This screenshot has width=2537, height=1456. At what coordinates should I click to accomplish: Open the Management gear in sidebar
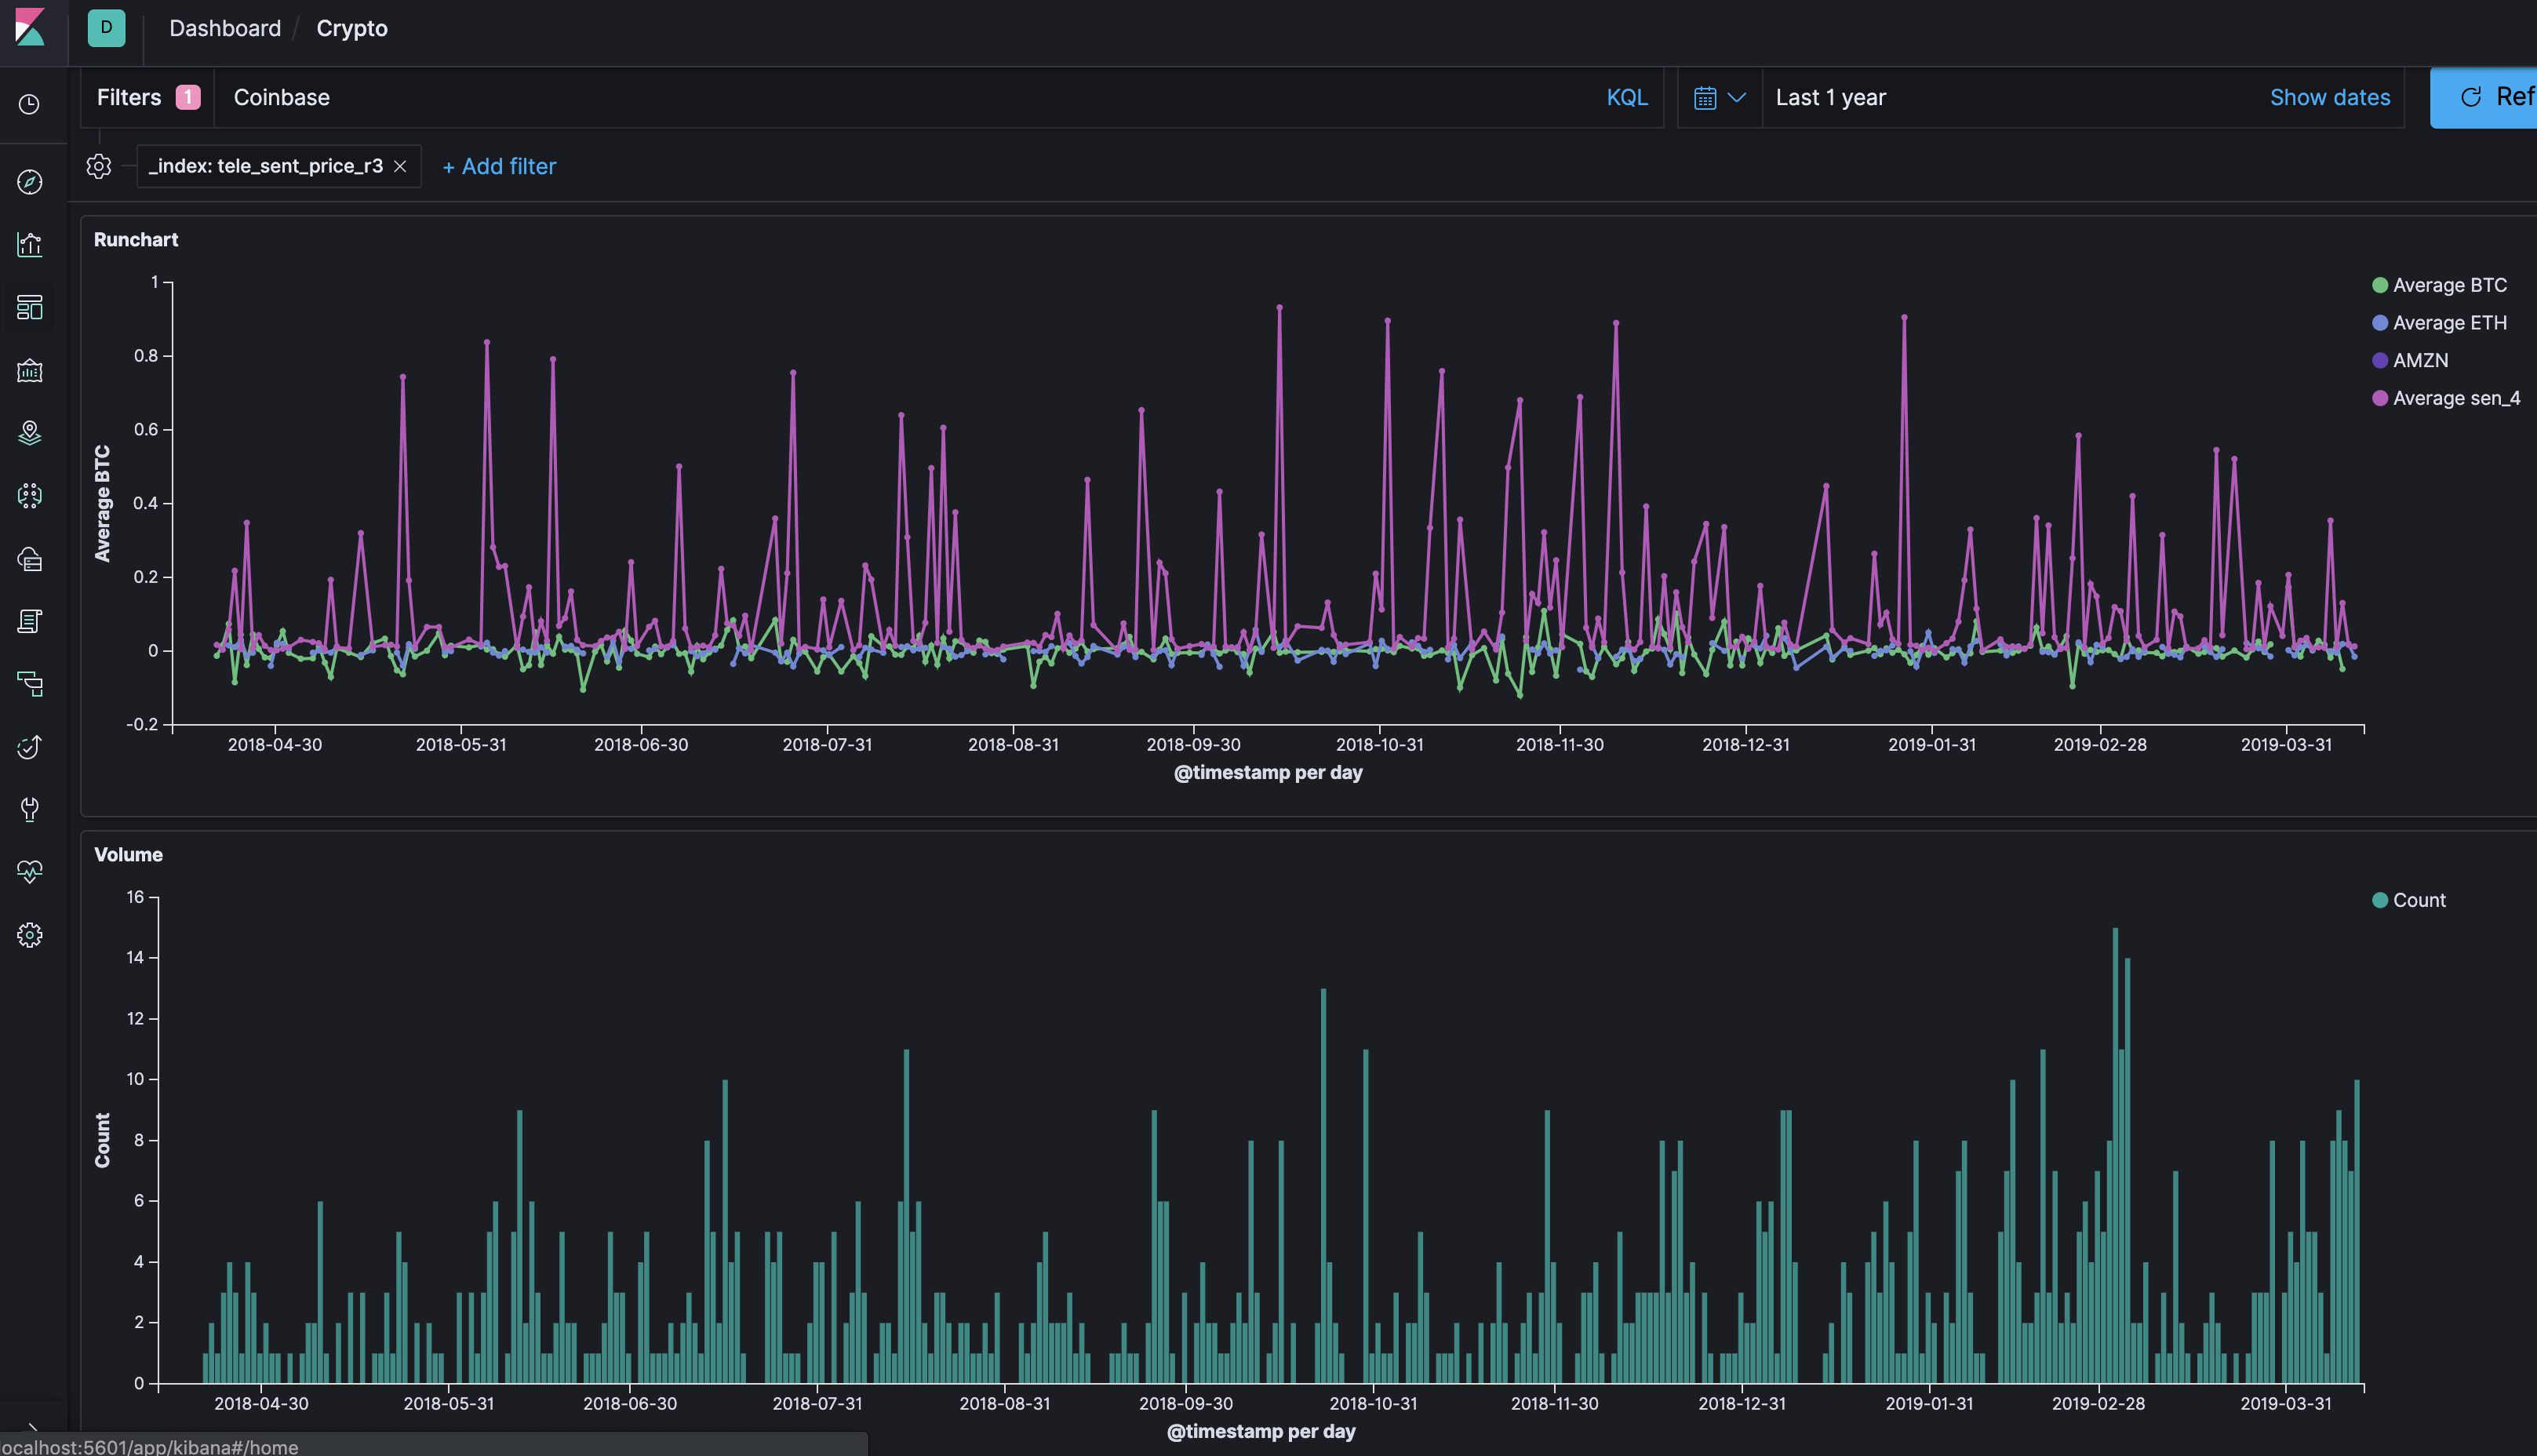30,935
